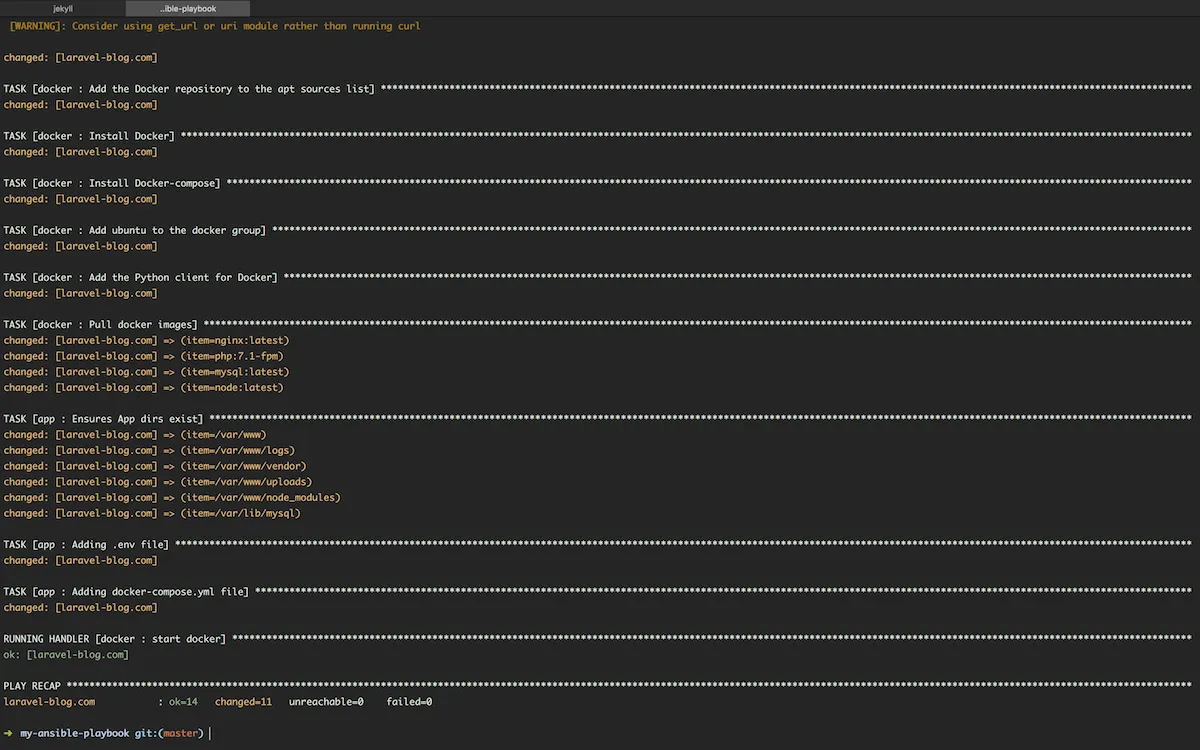
Task: Click the 'TASK [docker : Install Docker]' line
Action: pyautogui.click(x=598, y=136)
